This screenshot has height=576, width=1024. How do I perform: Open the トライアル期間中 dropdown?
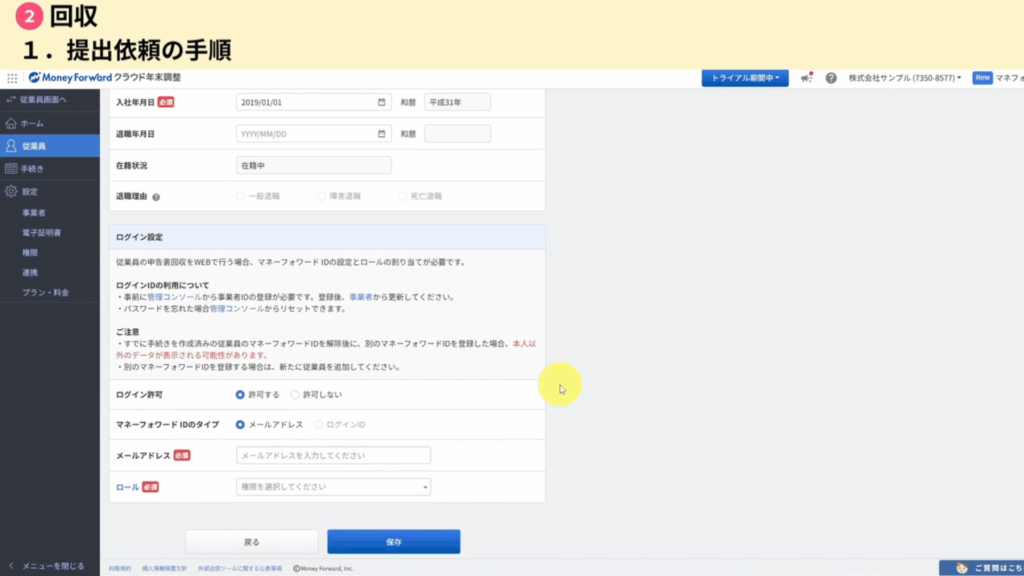[745, 78]
